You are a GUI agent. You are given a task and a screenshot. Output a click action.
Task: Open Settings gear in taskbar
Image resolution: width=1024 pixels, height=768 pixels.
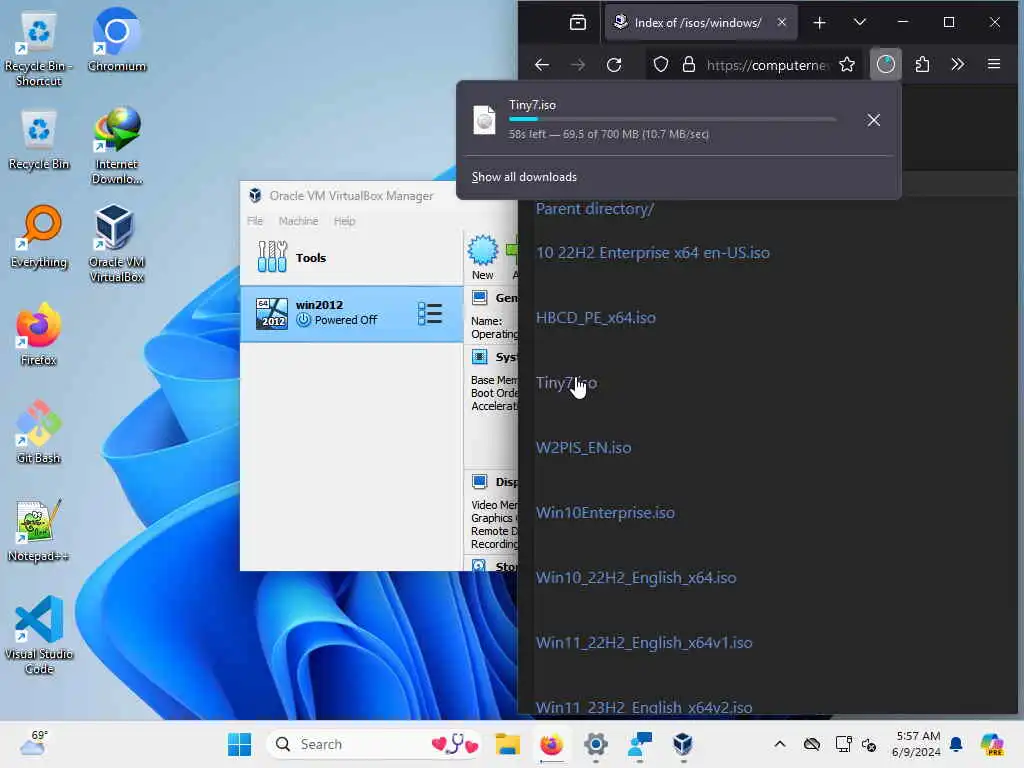point(596,744)
